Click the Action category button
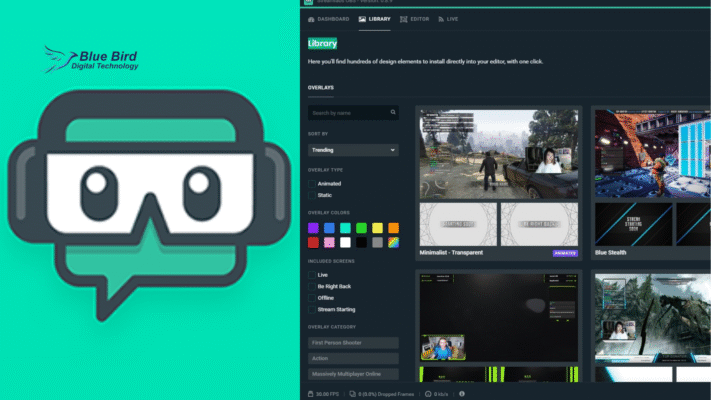The image size is (711, 400). tap(353, 358)
